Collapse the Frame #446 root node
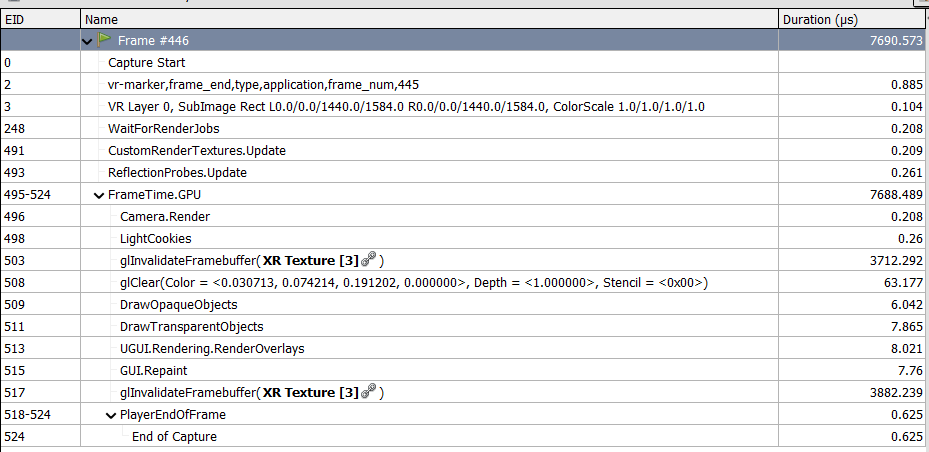The height and width of the screenshot is (452, 929). [87, 41]
